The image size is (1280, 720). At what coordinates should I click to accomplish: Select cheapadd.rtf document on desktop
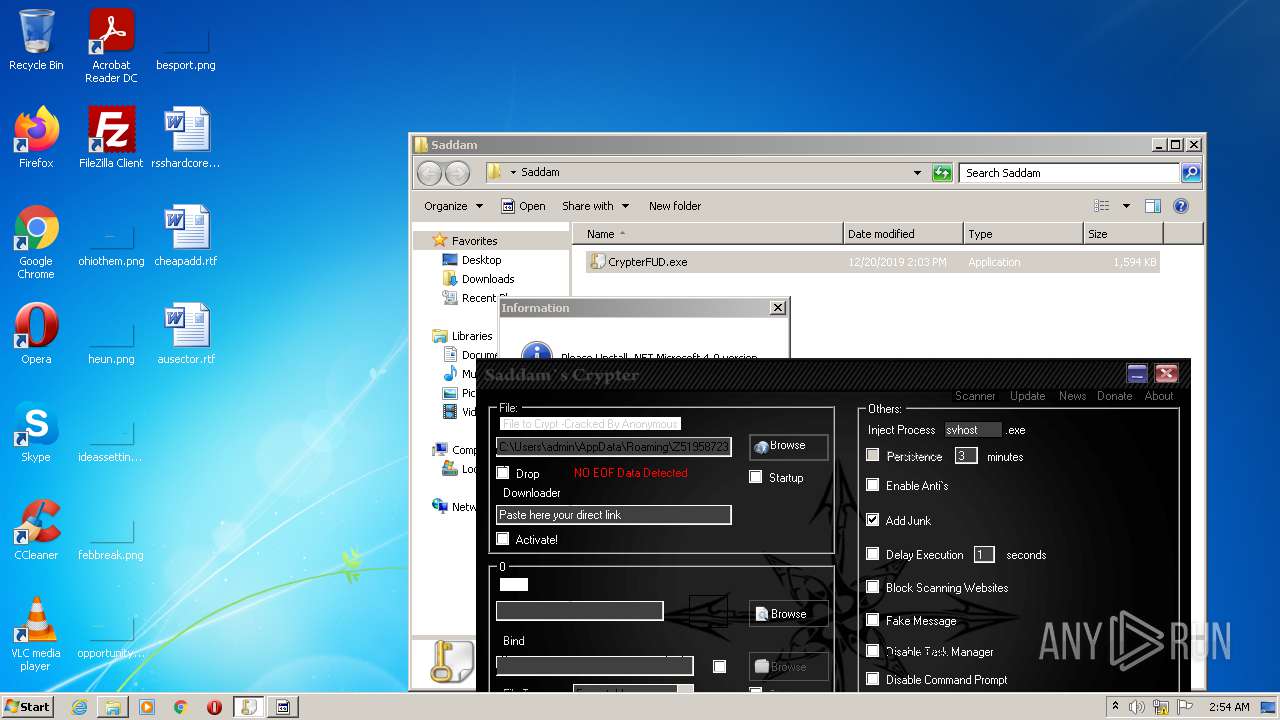(186, 235)
